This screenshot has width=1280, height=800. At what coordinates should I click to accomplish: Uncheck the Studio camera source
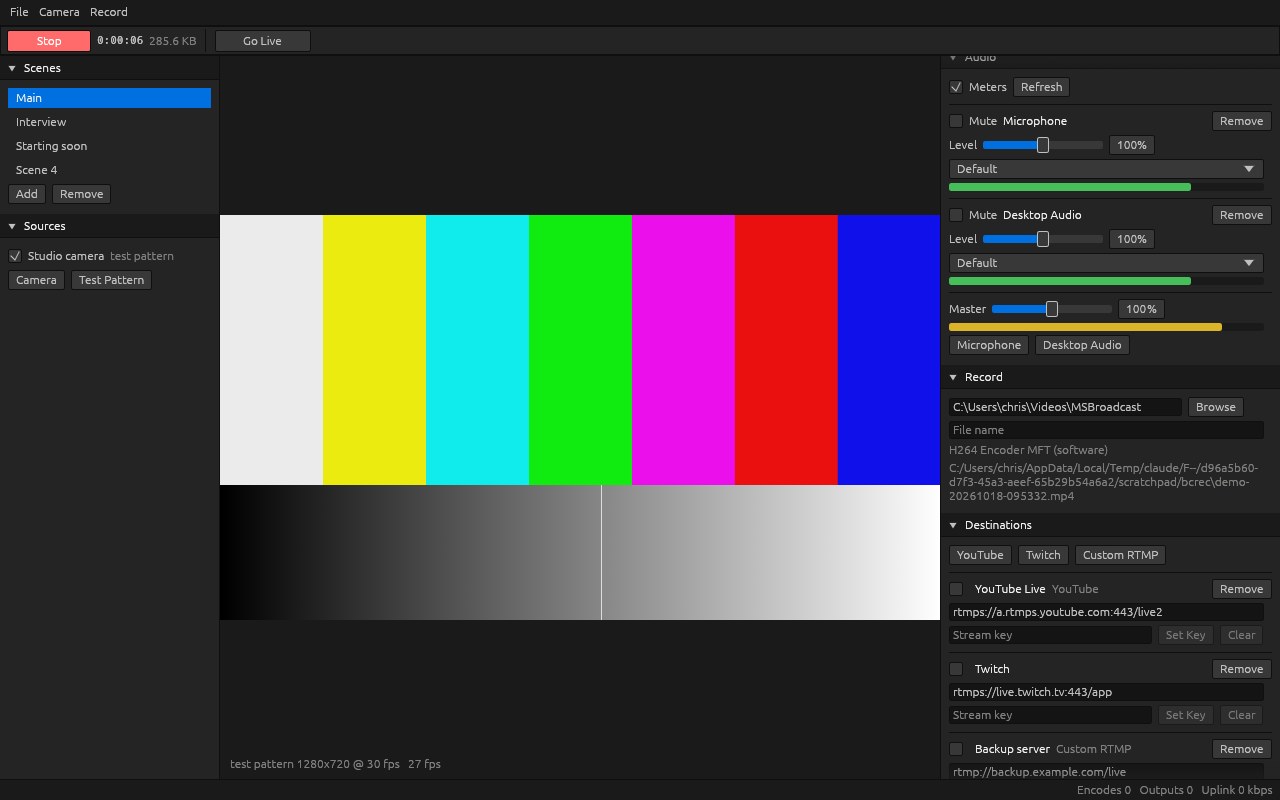click(x=15, y=256)
